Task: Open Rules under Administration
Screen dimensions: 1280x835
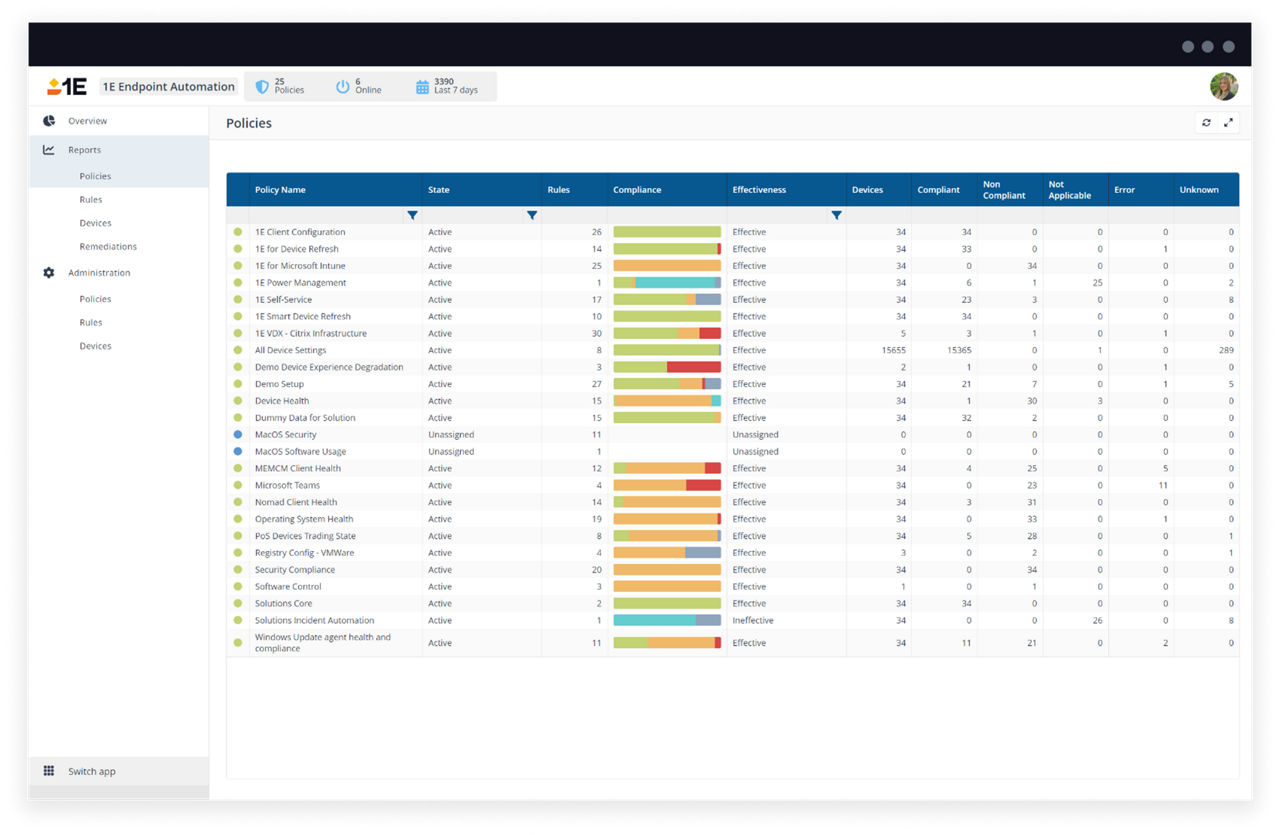Action: (91, 322)
